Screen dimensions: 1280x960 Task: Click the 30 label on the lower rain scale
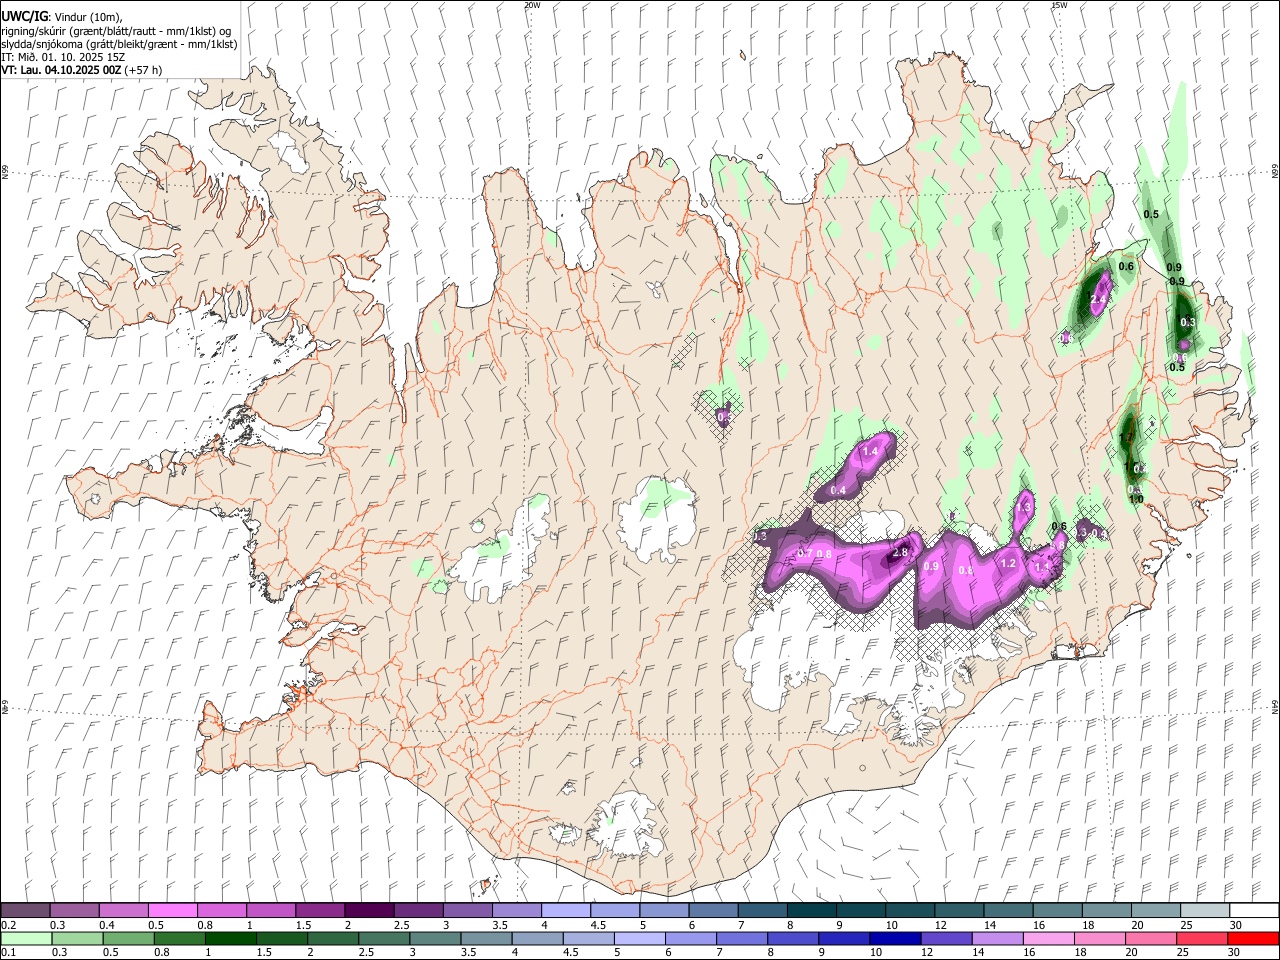(1233, 952)
